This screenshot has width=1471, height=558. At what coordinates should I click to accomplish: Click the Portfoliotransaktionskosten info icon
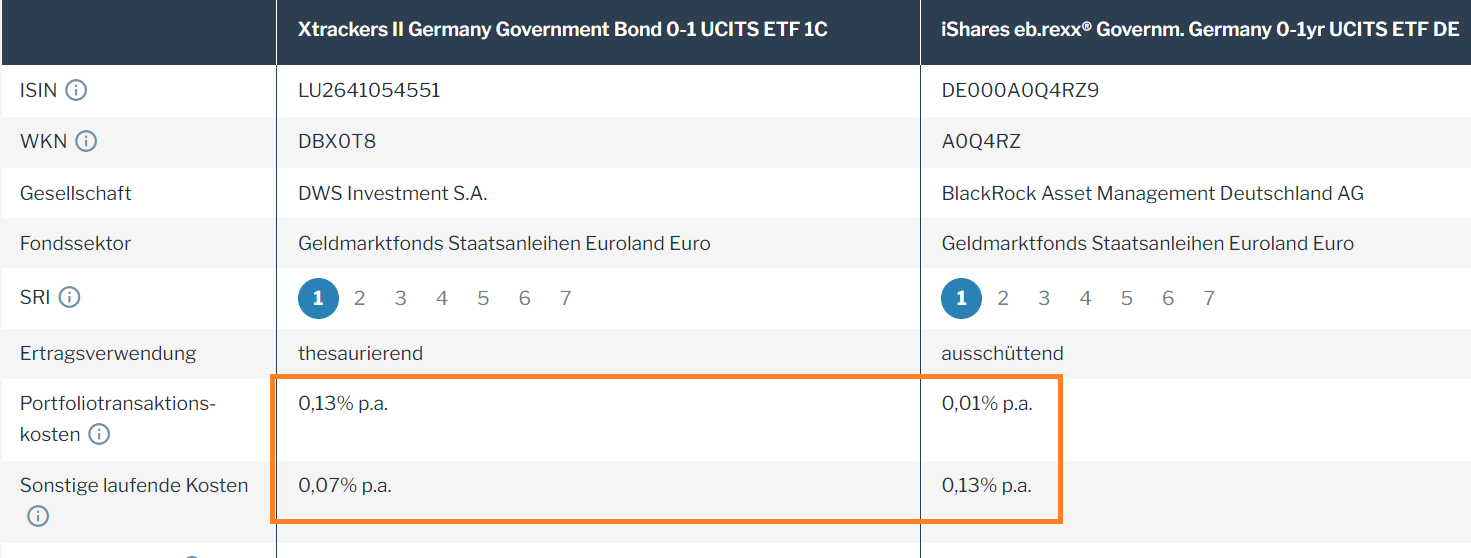[x=99, y=434]
